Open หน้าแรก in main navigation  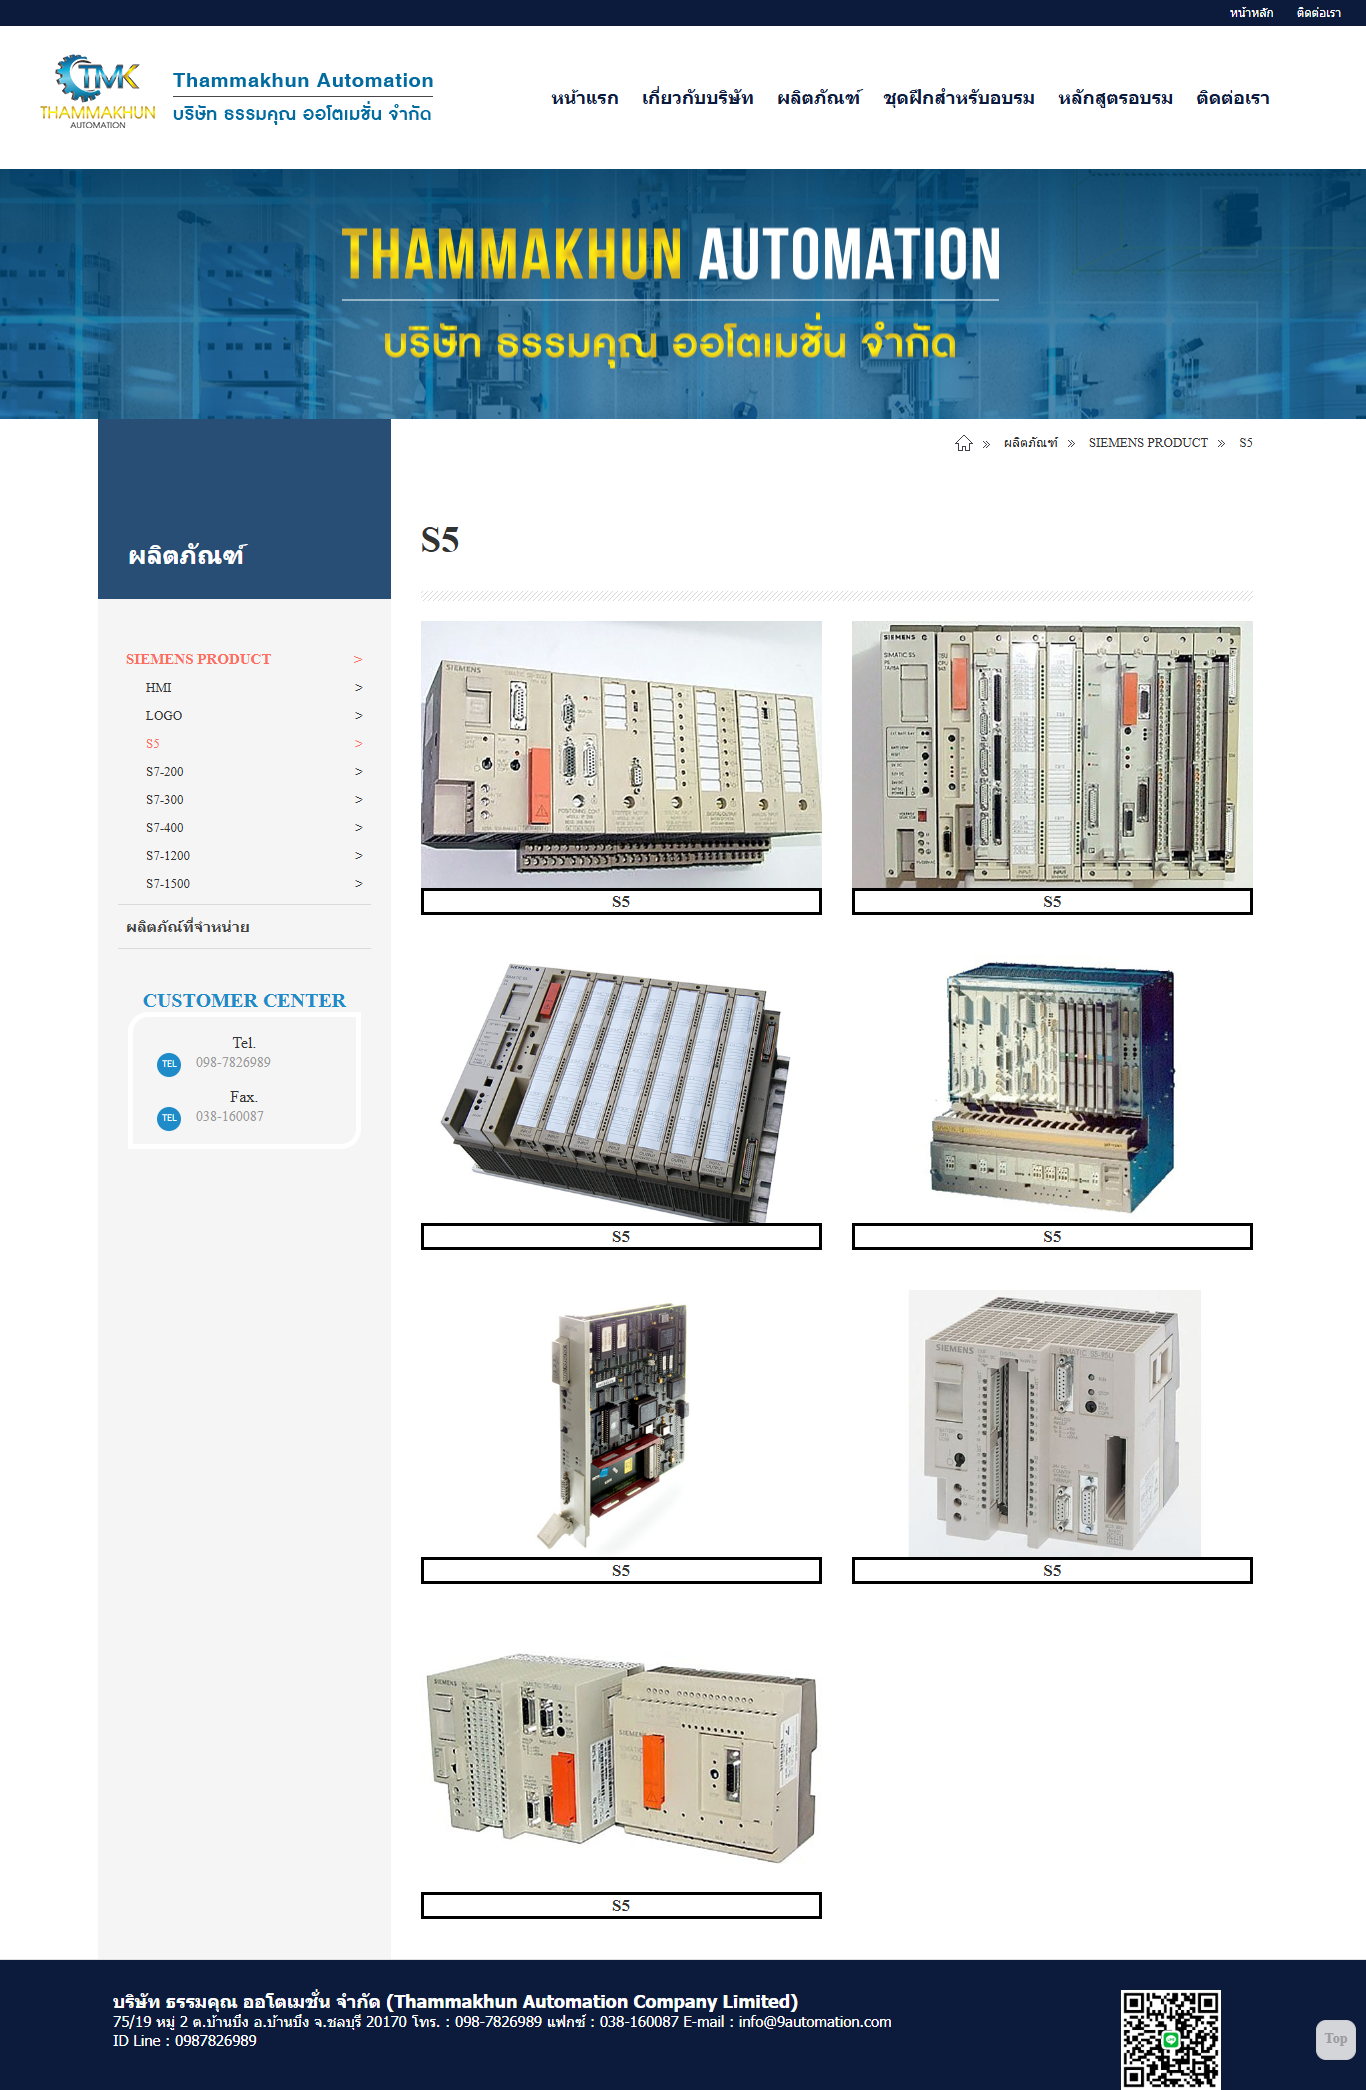point(585,98)
